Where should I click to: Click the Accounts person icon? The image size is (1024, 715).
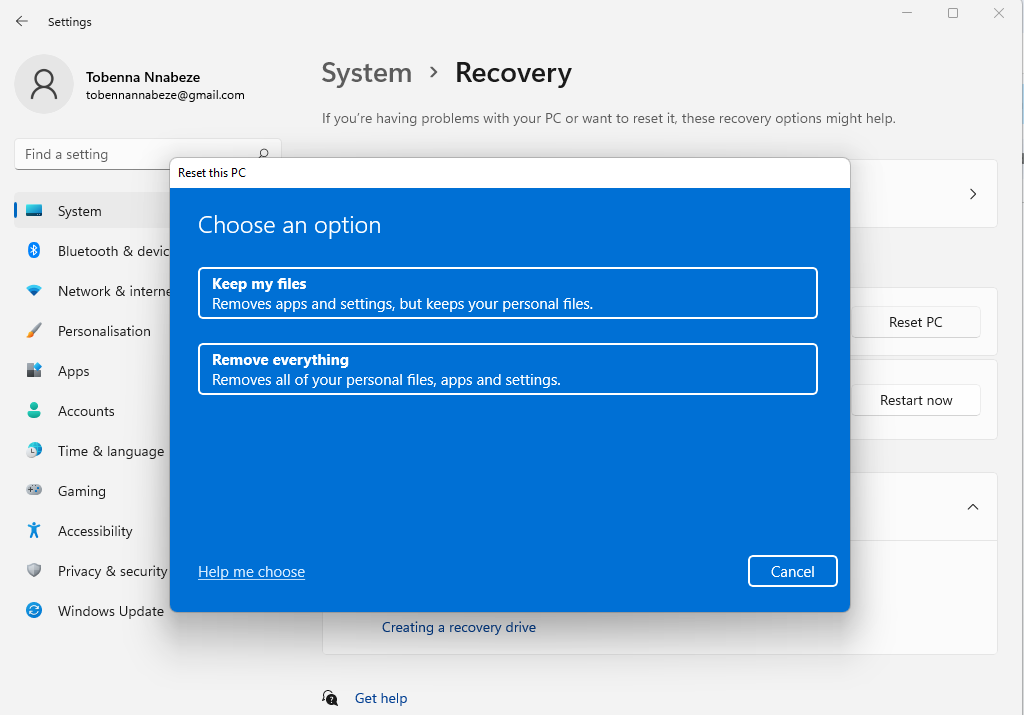coord(34,411)
